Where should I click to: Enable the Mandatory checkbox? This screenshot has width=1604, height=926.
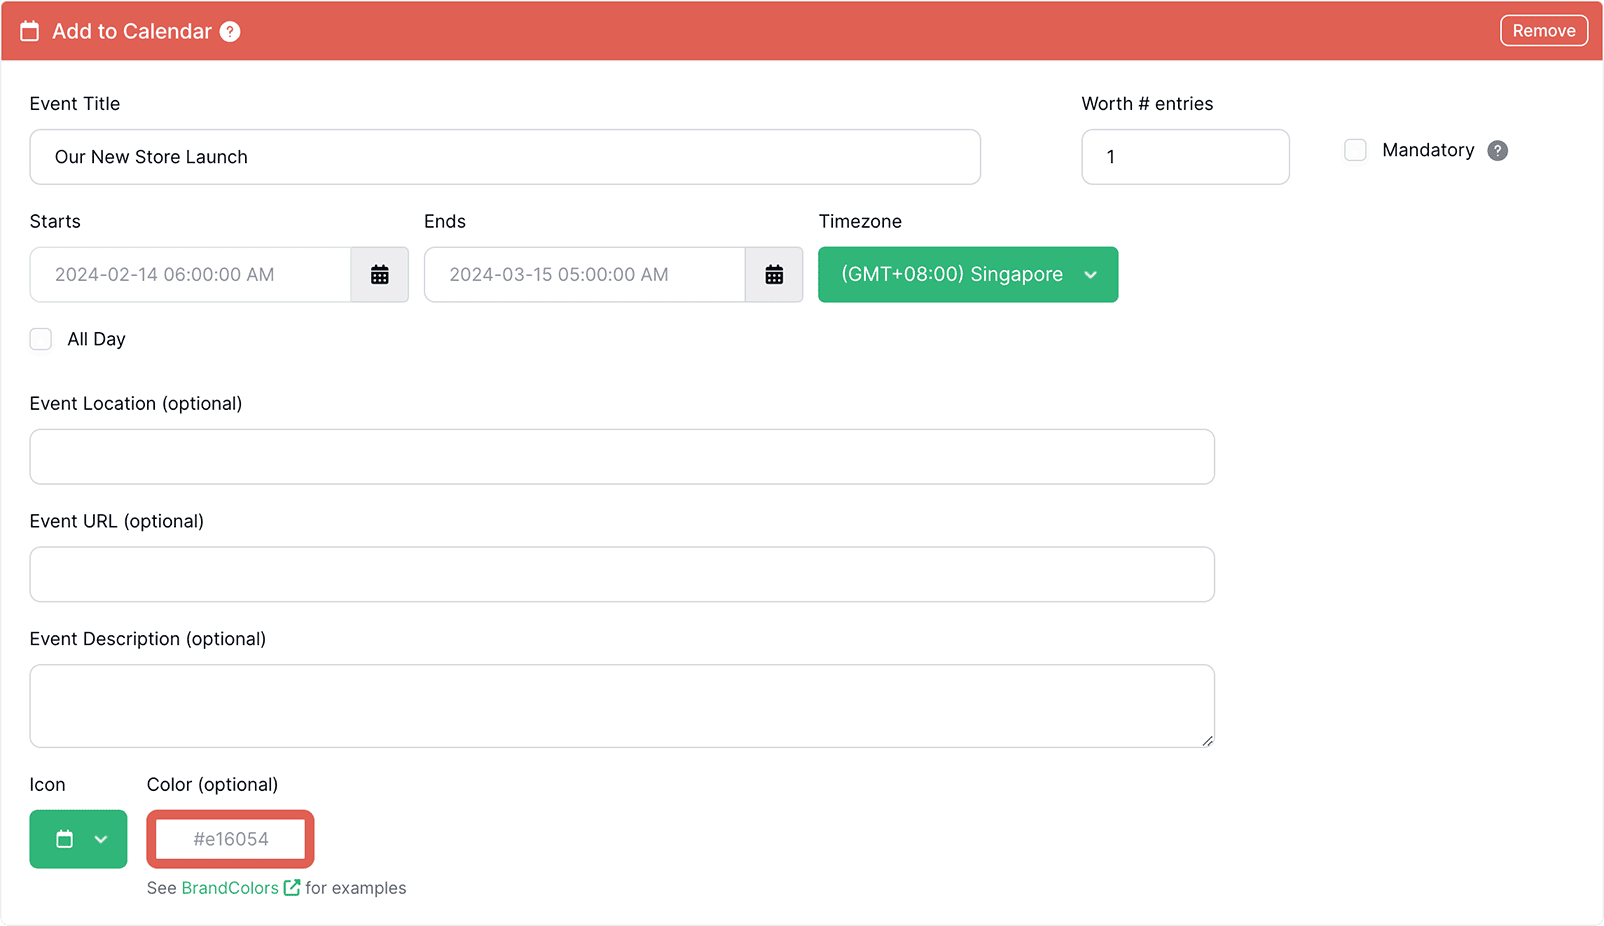pos(1355,149)
